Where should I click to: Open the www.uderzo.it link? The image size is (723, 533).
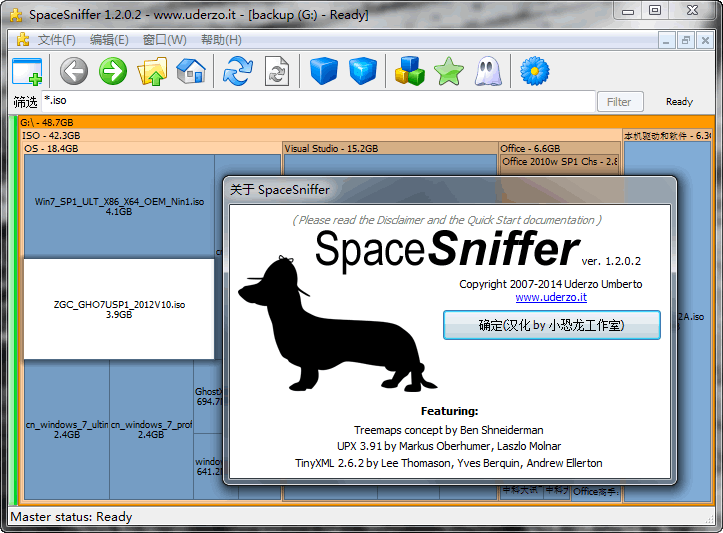(551, 297)
